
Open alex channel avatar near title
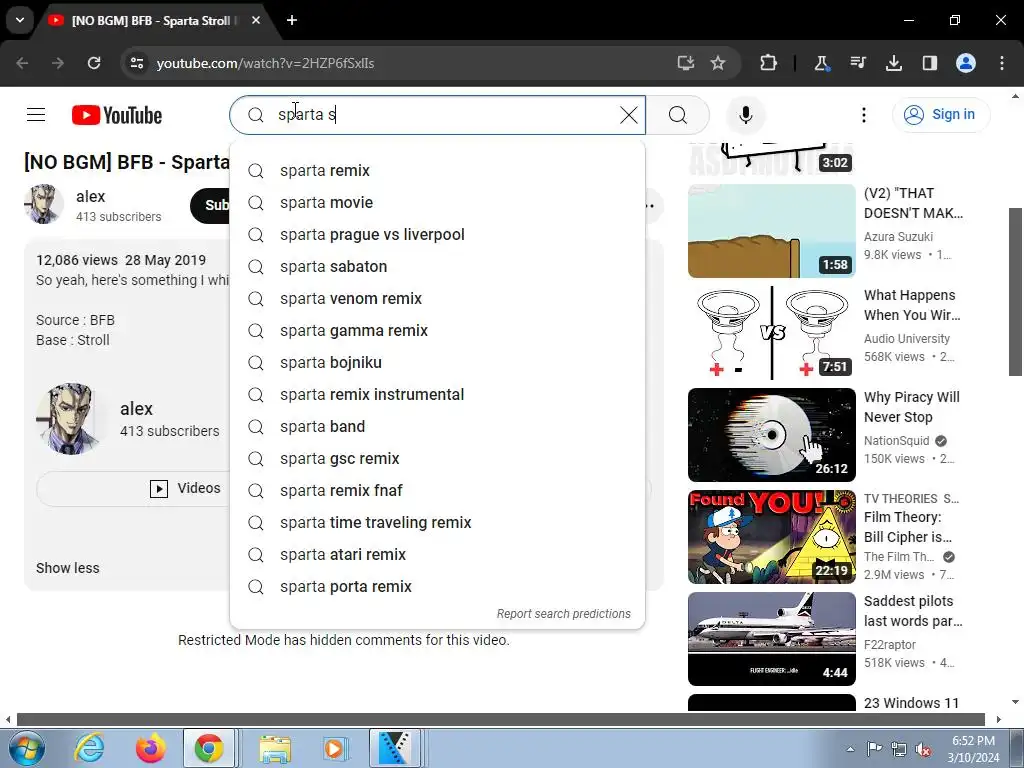tap(44, 204)
